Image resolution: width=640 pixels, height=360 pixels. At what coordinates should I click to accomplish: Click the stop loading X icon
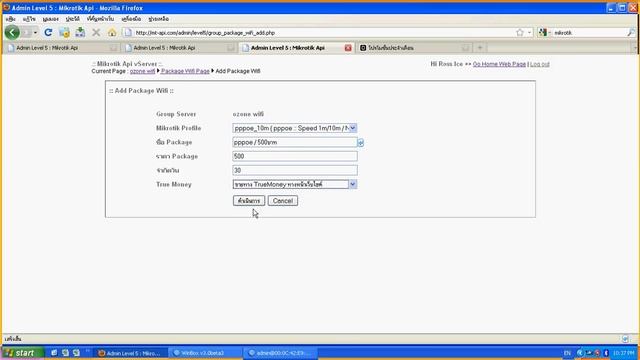(x=96, y=32)
